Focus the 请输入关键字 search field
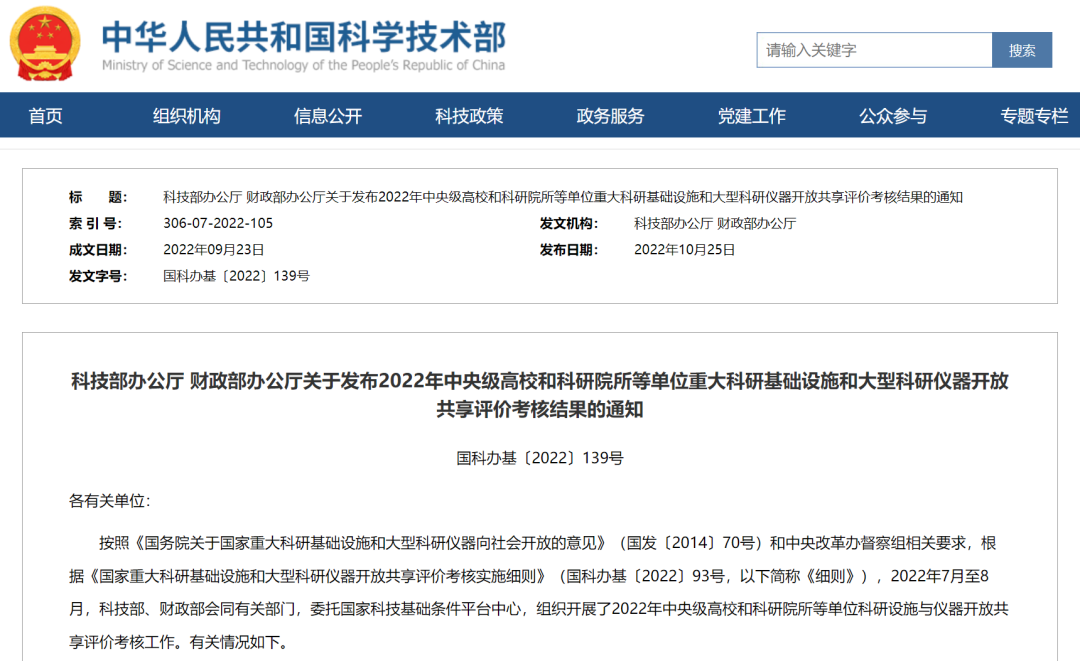Screen dimensions: 1080x661 [x=874, y=50]
